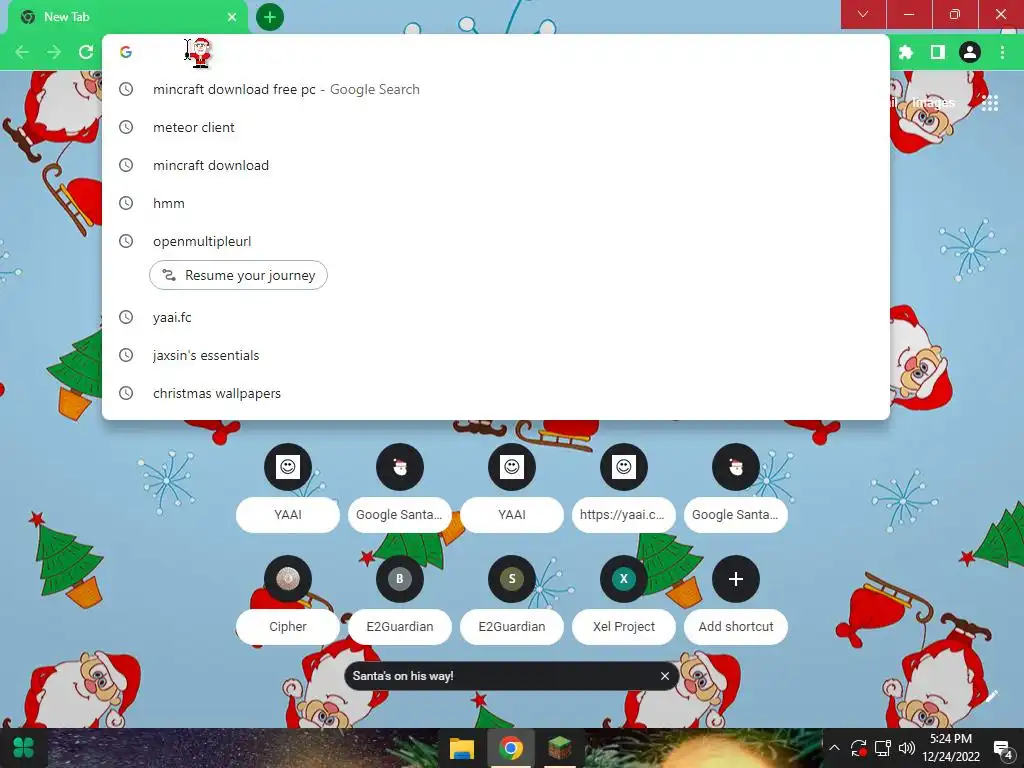This screenshot has height=768, width=1024.
Task: Select suggestion 'meteor client'
Action: [496, 127]
